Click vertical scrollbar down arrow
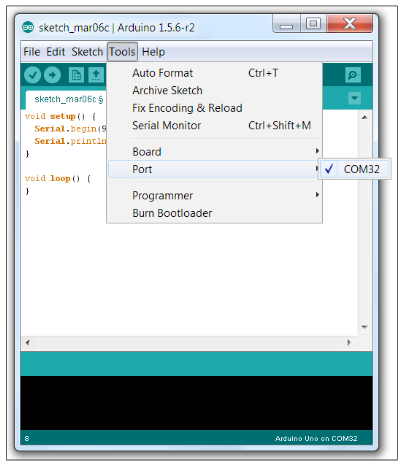Screen dimensions: 407x466 pos(365,327)
